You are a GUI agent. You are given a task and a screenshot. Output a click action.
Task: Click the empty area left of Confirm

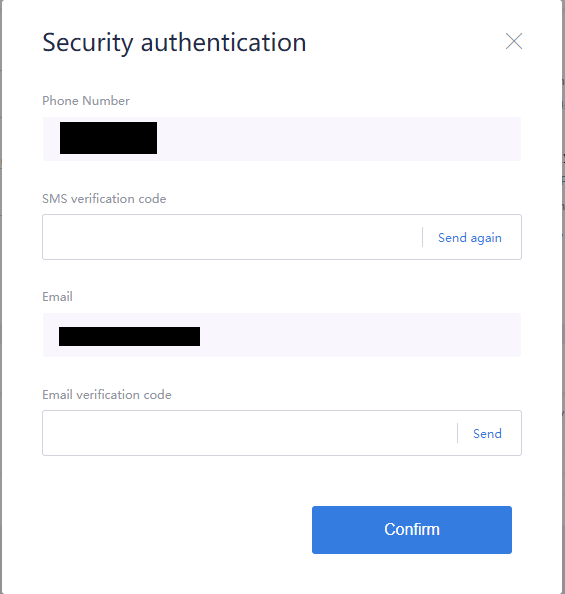pos(174,530)
